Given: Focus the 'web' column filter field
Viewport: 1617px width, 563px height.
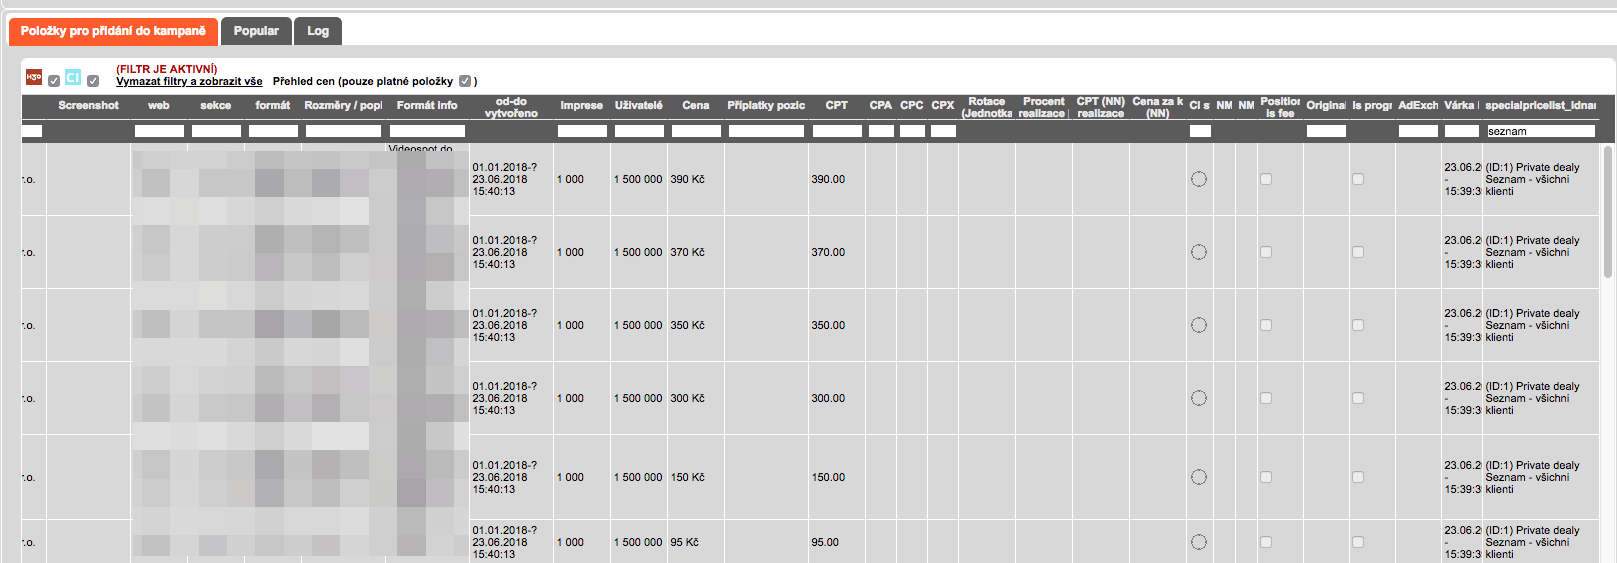Looking at the screenshot, I should (x=159, y=131).
